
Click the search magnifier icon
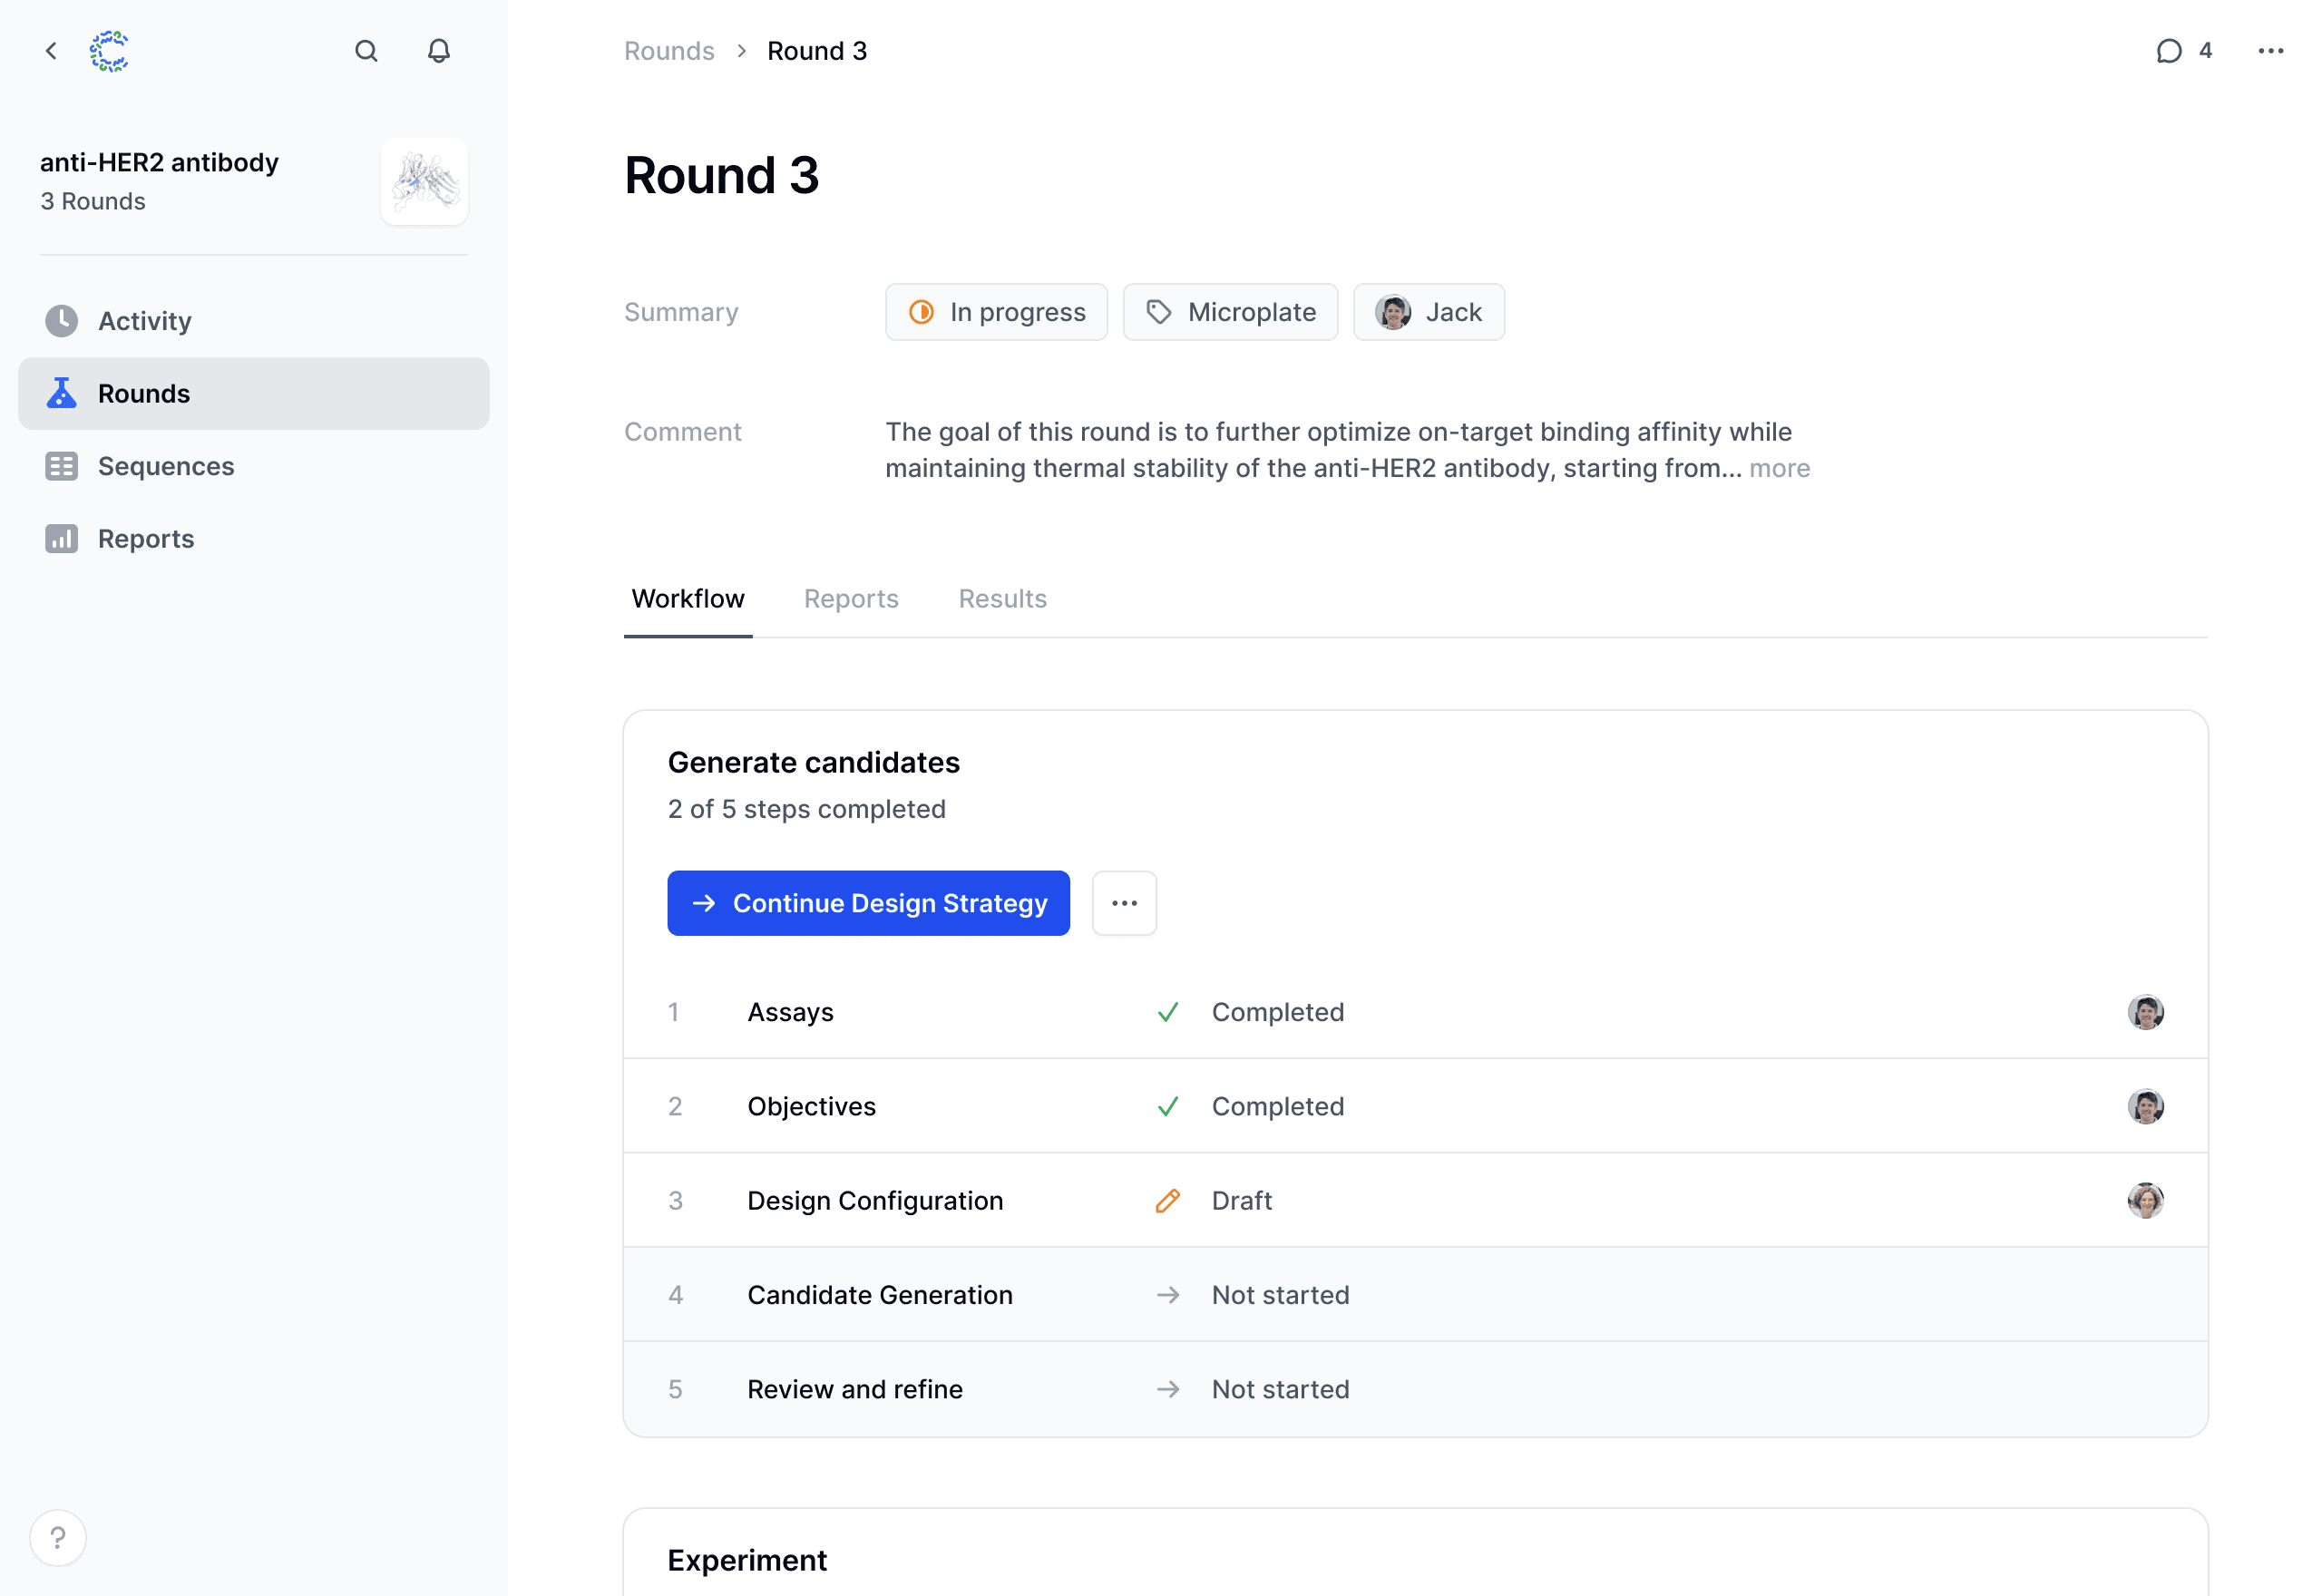coord(366,51)
